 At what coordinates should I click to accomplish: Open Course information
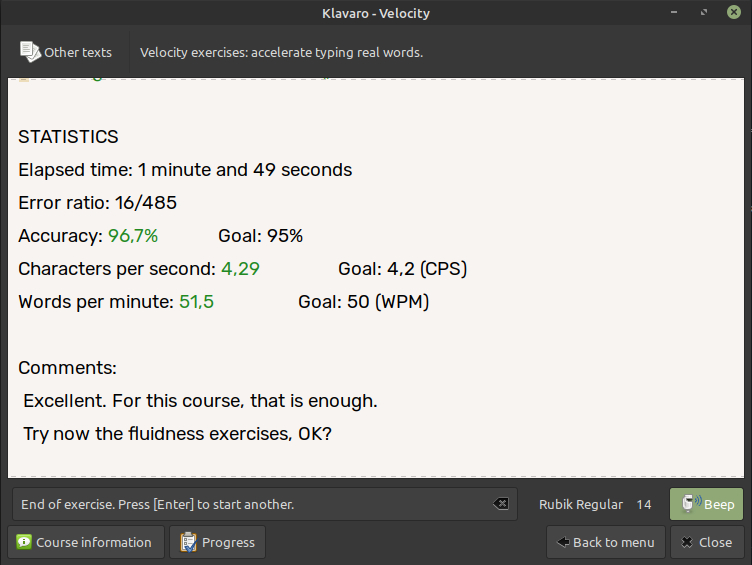click(x=86, y=542)
